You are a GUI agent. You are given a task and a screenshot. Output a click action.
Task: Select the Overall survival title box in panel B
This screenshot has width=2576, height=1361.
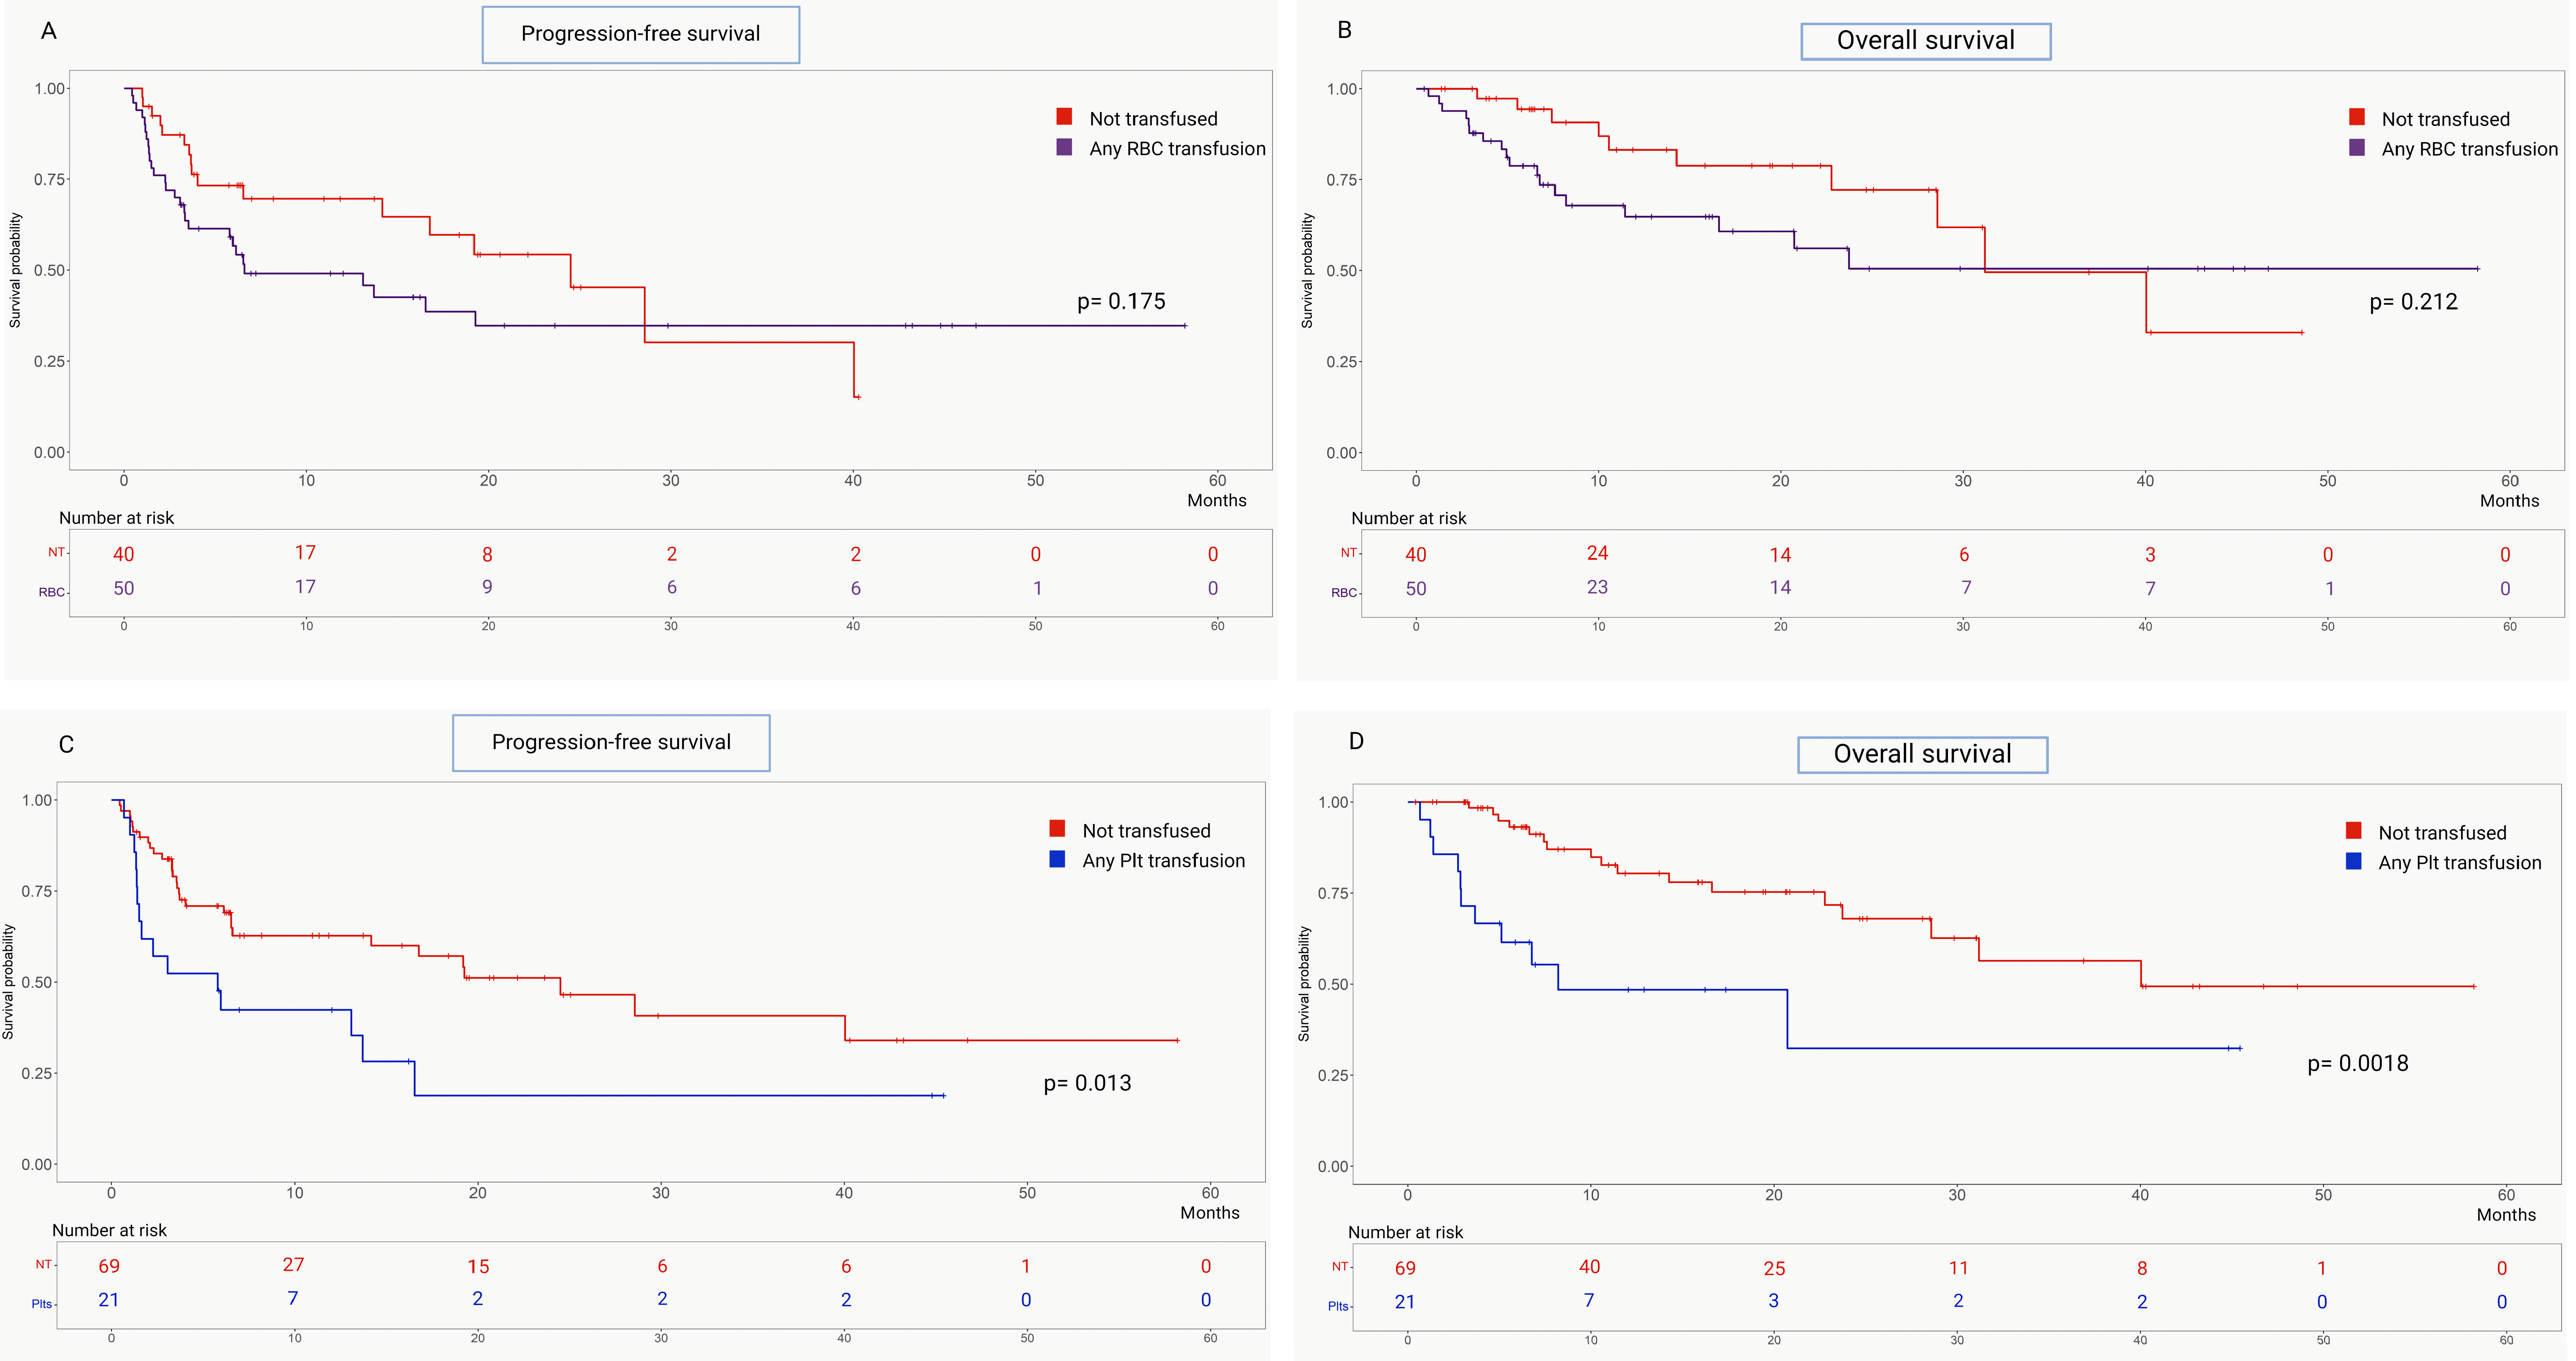click(x=1925, y=41)
